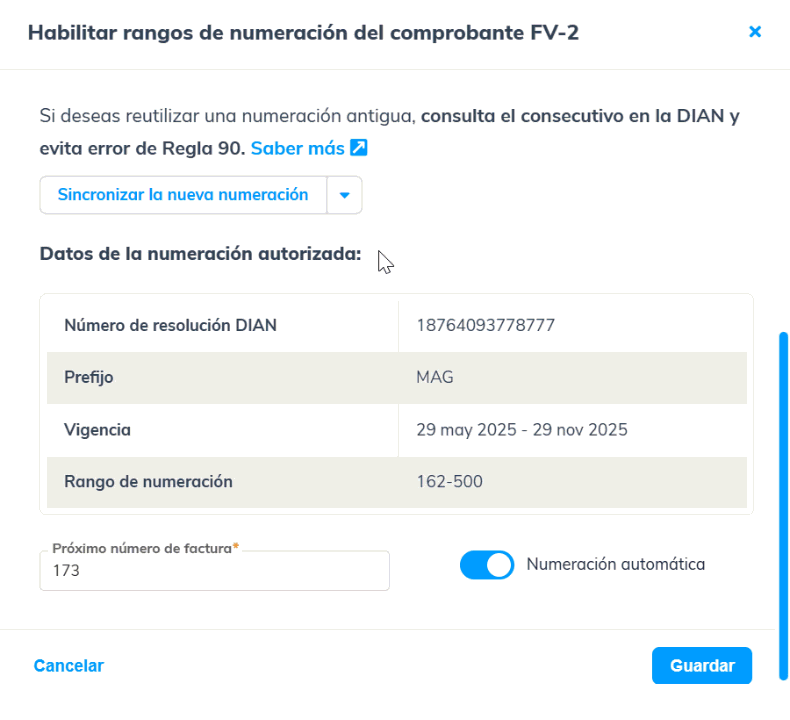790x720 pixels.
Task: Focus the Próximo número de factura field
Action: pyautogui.click(x=214, y=571)
